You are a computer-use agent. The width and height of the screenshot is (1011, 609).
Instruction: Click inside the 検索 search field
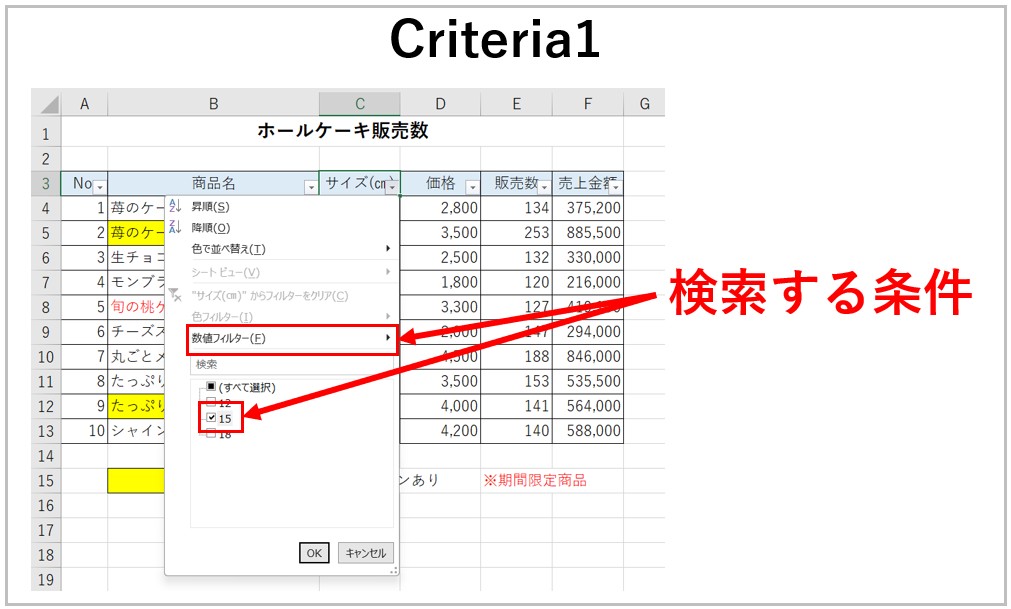[280, 362]
